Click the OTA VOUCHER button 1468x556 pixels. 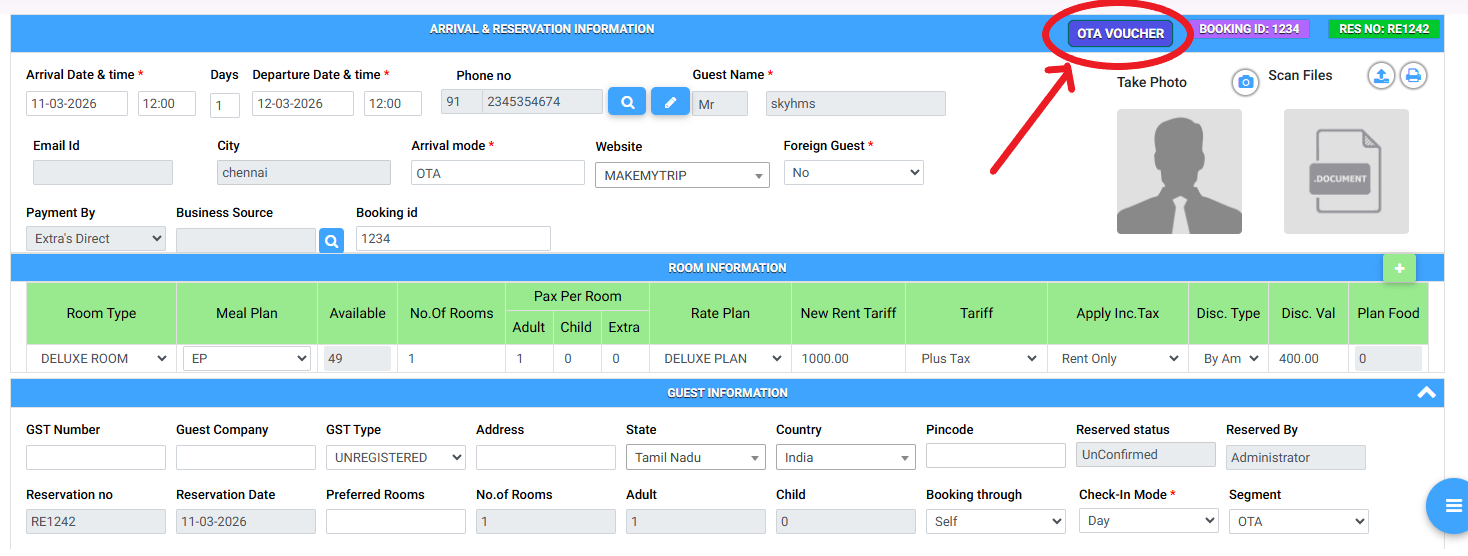pyautogui.click(x=1120, y=34)
